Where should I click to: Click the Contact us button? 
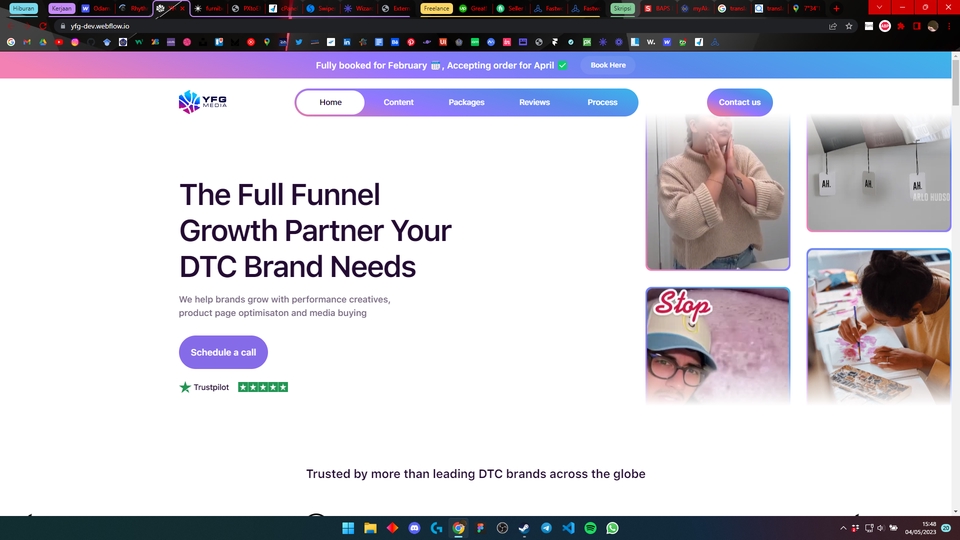pyautogui.click(x=740, y=102)
